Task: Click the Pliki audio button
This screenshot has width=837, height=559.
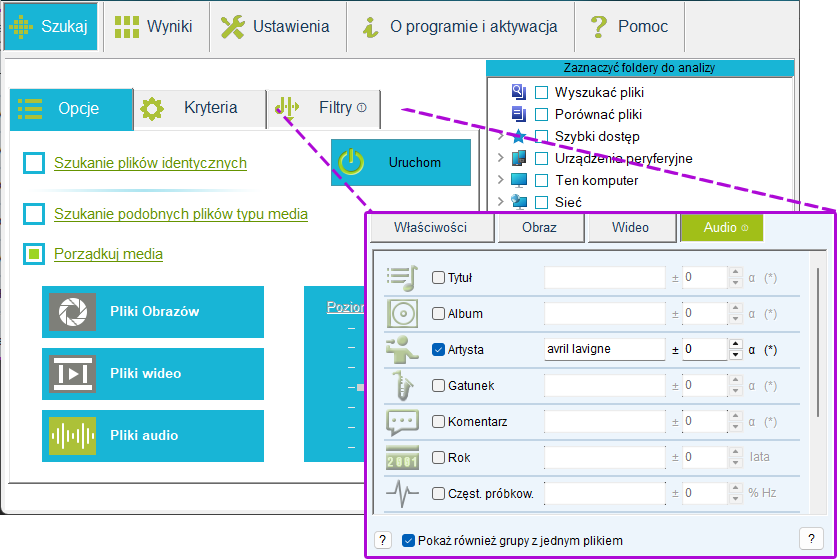Action: pyautogui.click(x=153, y=436)
